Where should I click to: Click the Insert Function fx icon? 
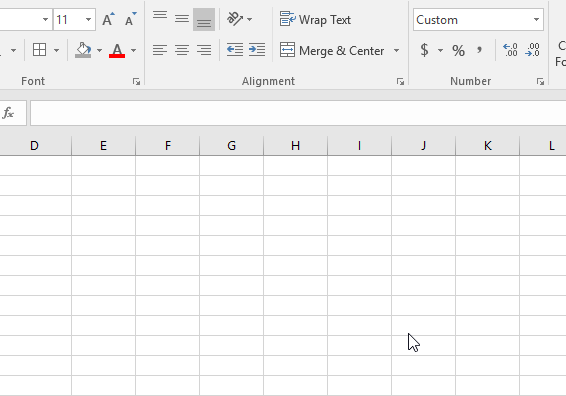click(8, 113)
